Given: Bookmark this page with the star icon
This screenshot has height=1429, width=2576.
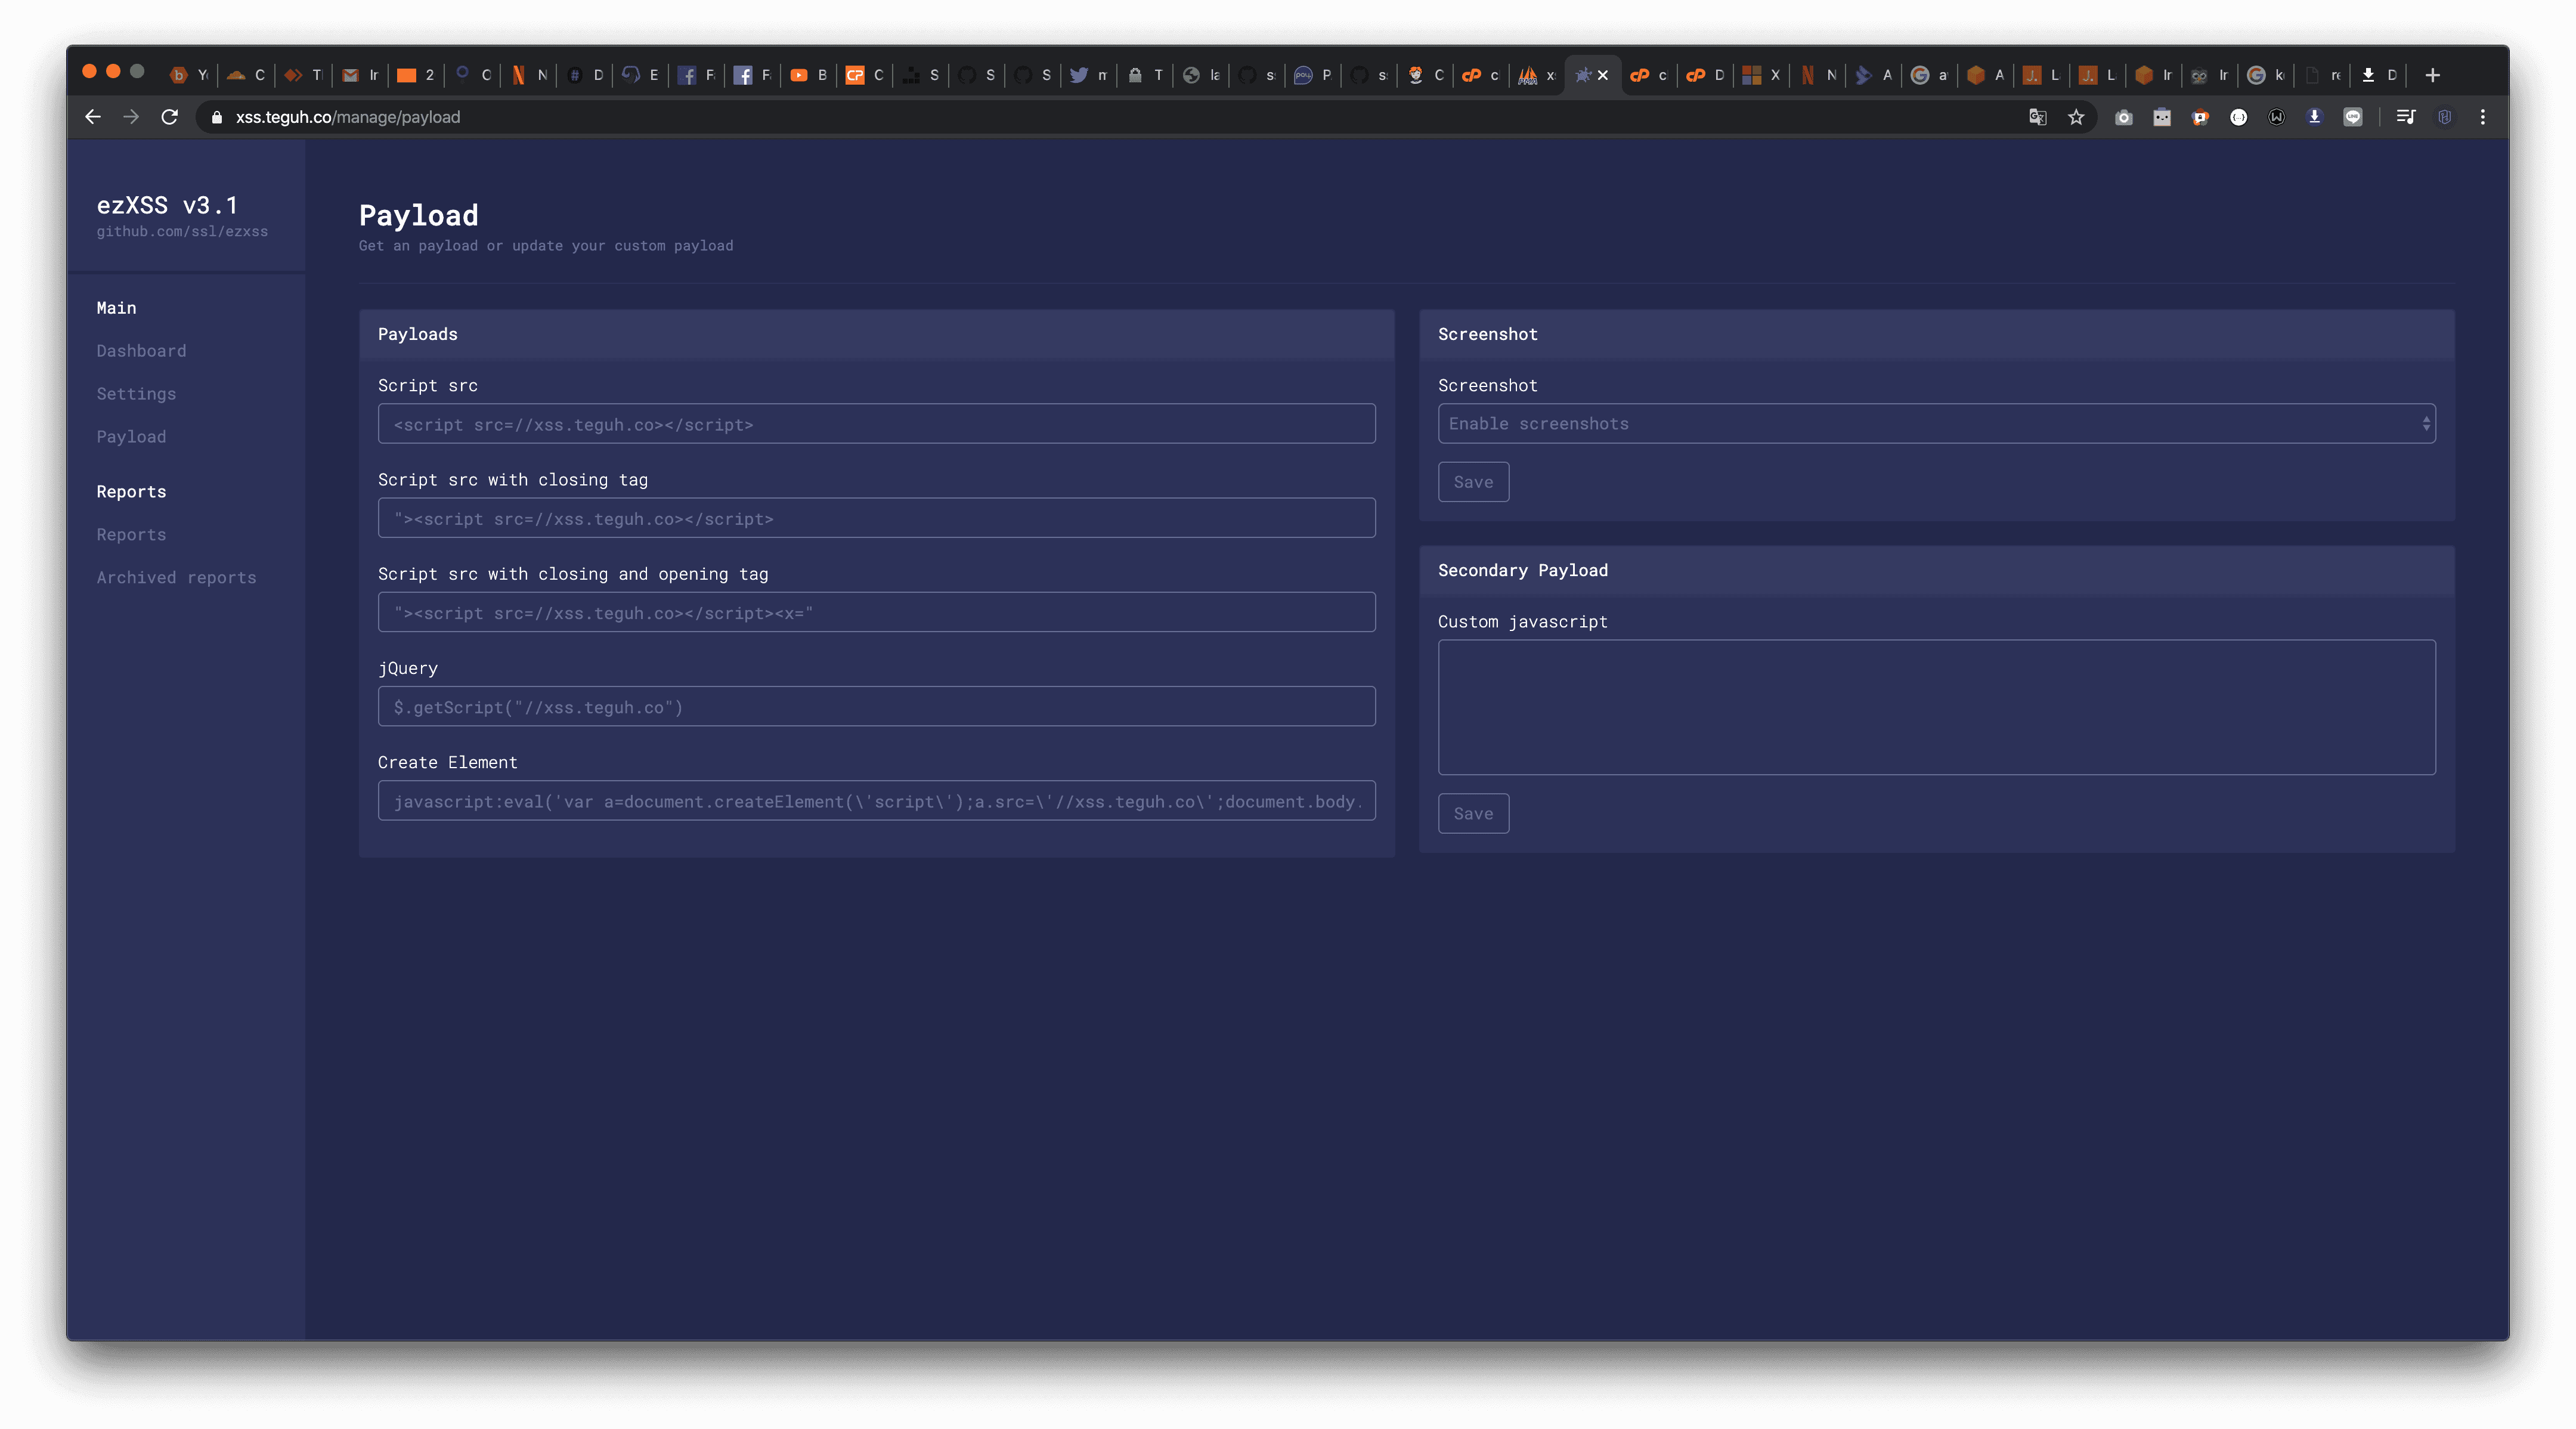Looking at the screenshot, I should pyautogui.click(x=2076, y=117).
